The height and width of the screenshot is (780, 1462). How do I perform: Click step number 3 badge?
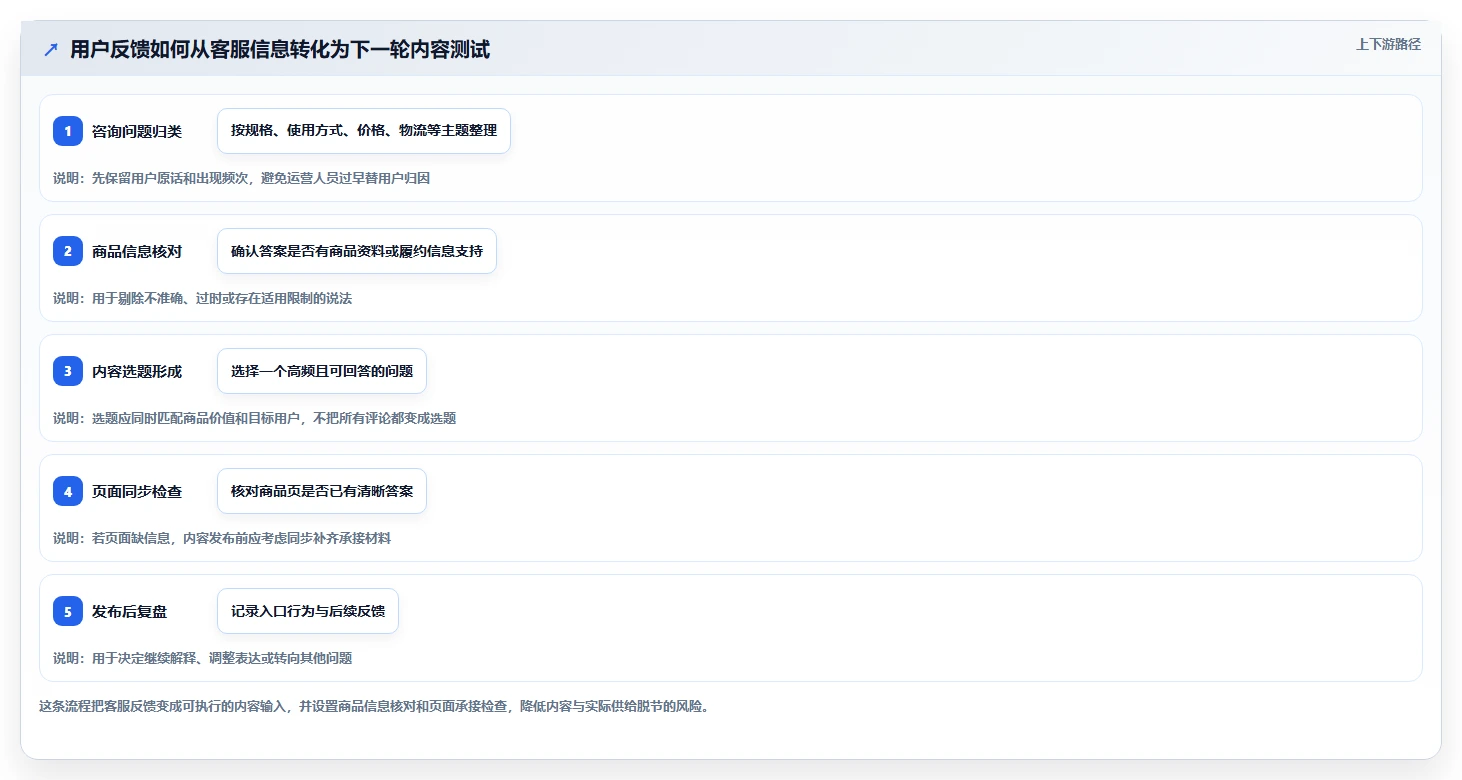pyautogui.click(x=68, y=371)
